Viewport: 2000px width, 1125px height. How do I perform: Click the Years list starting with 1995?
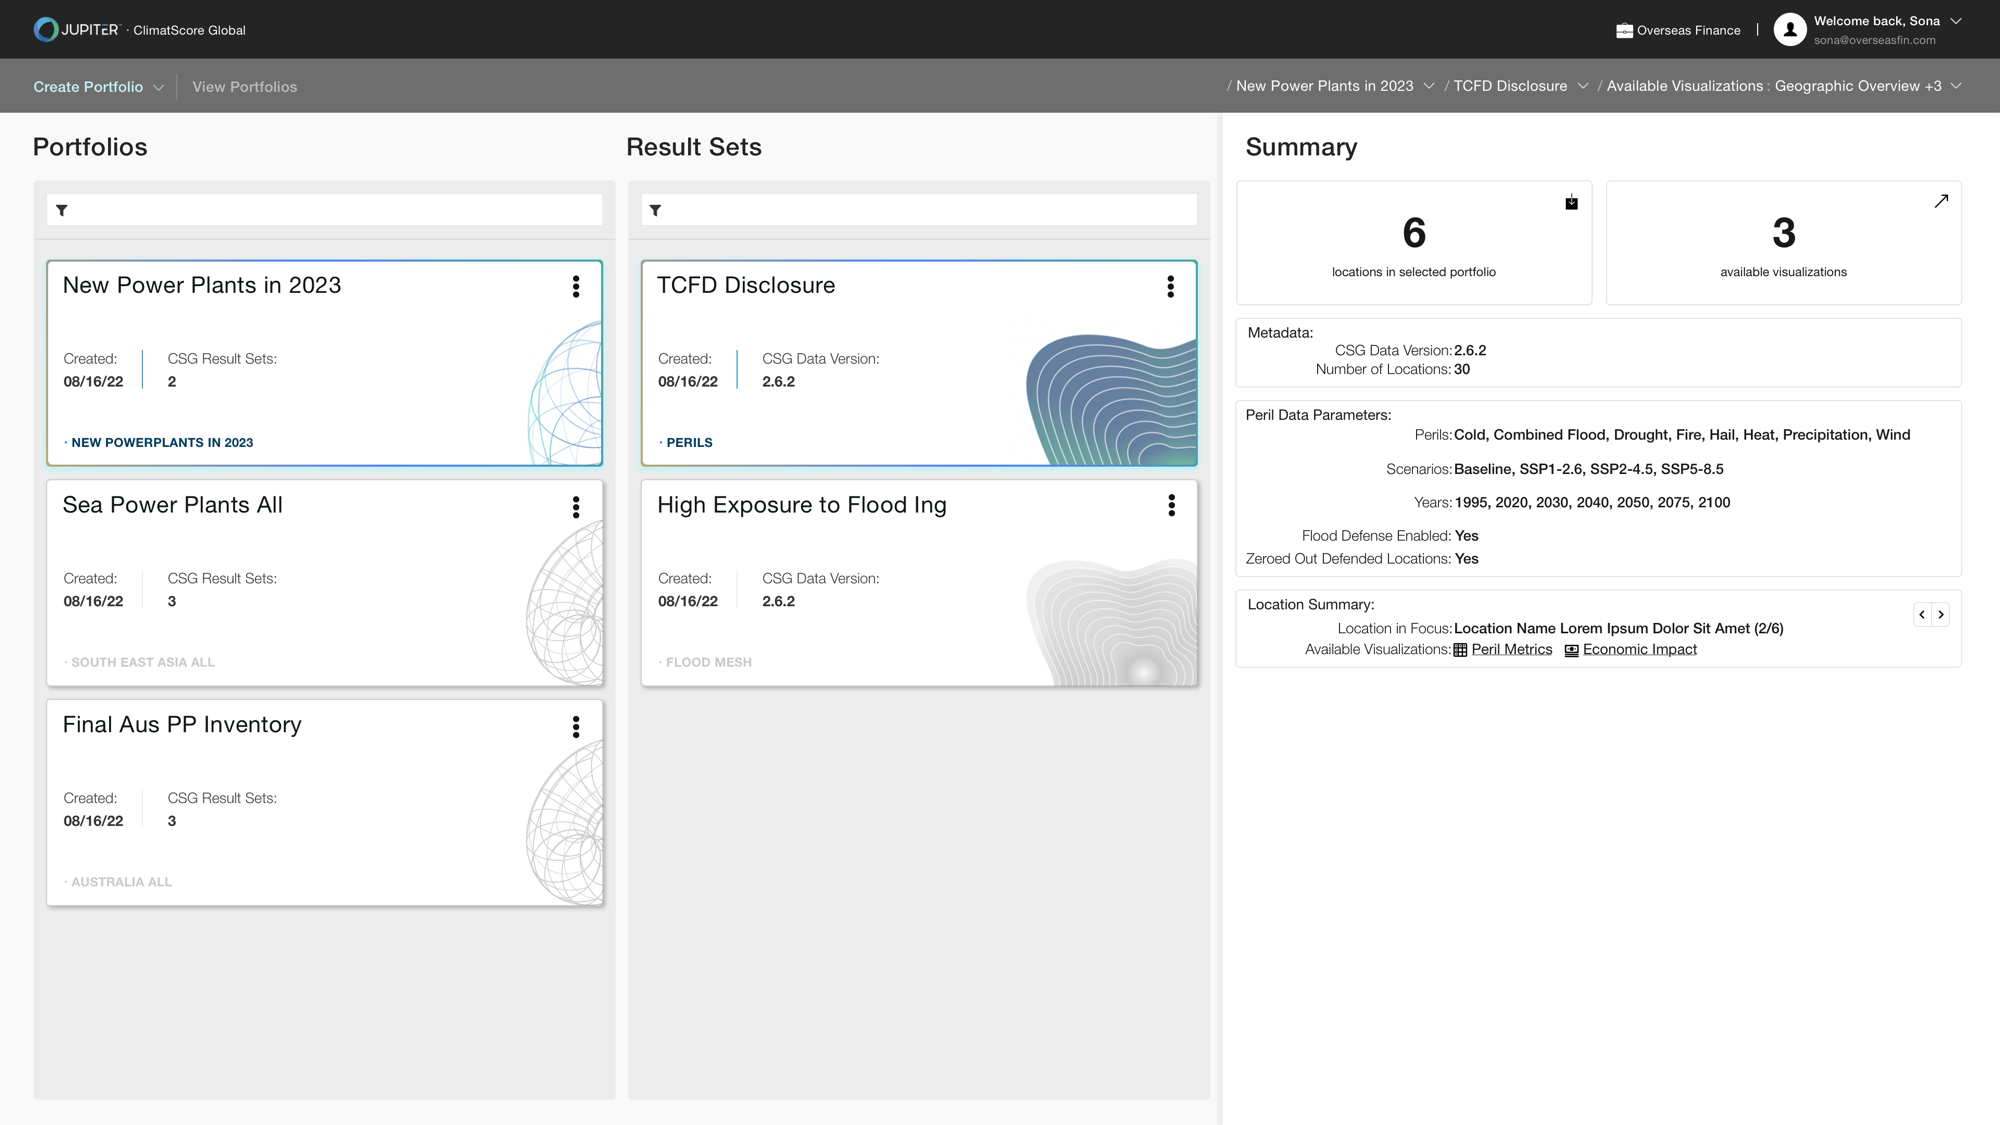[1592, 502]
